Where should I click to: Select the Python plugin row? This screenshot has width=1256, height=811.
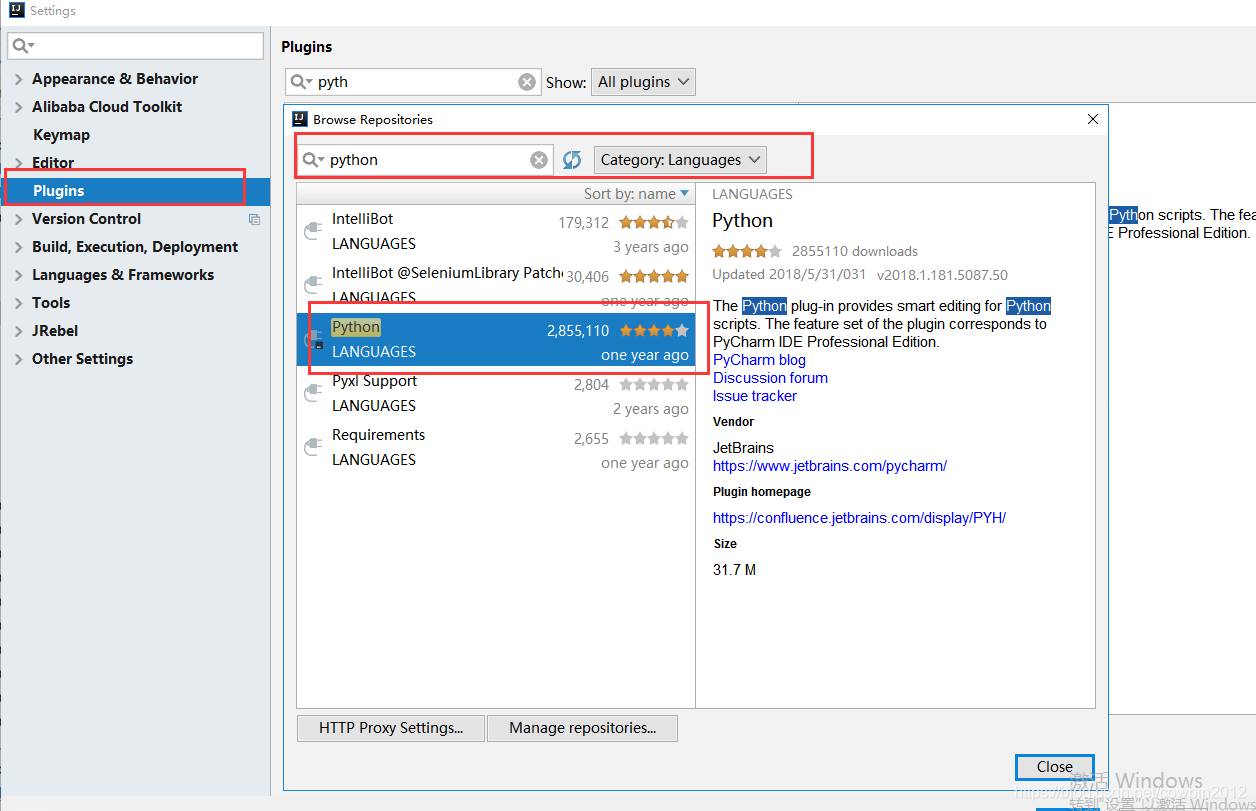tap(496, 340)
